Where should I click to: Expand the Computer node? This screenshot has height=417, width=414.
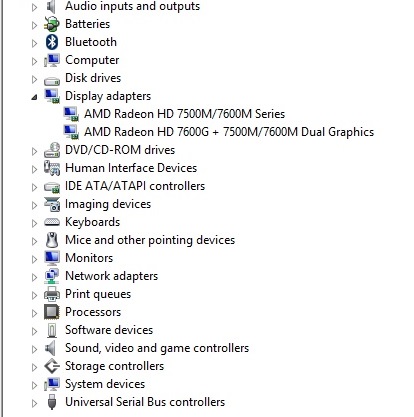click(34, 61)
